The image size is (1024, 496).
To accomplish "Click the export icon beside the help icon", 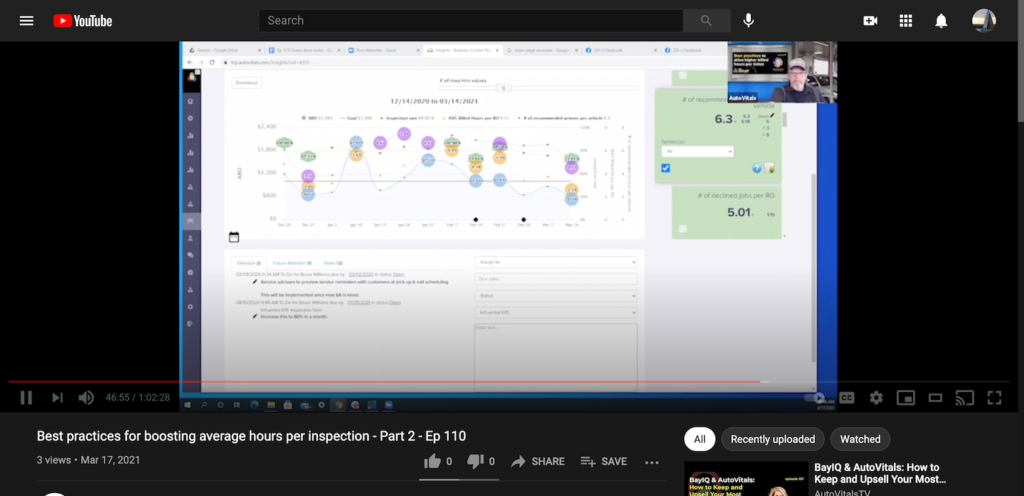I will [x=769, y=168].
